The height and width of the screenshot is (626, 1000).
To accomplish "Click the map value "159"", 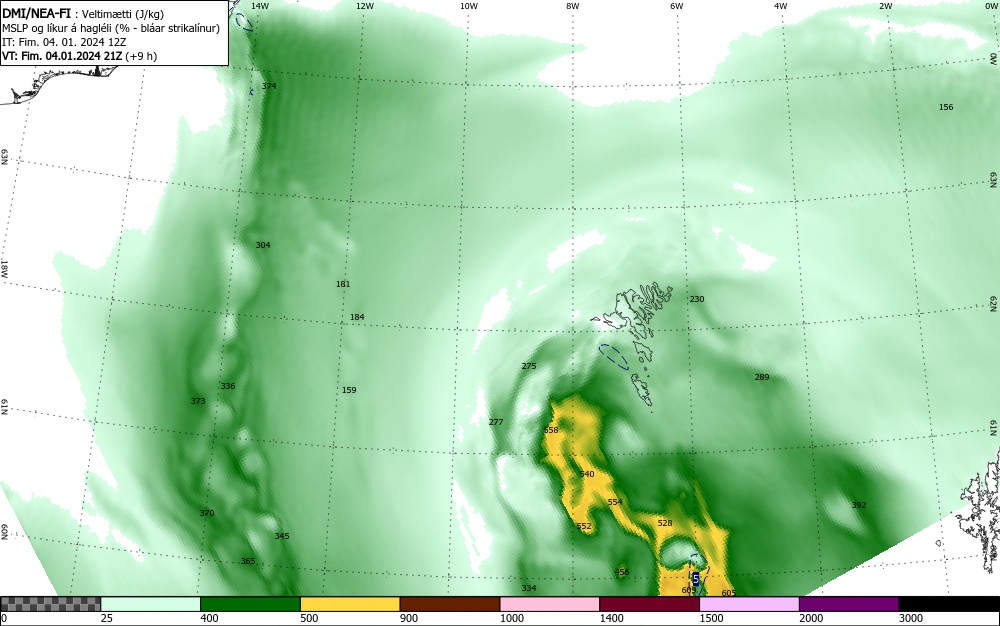I will (349, 390).
